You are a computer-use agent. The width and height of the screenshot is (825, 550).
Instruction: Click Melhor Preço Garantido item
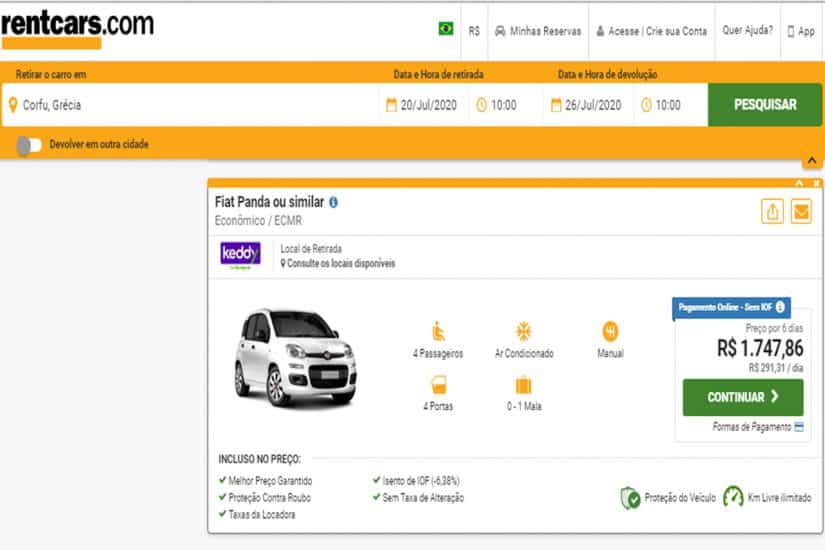point(265,481)
